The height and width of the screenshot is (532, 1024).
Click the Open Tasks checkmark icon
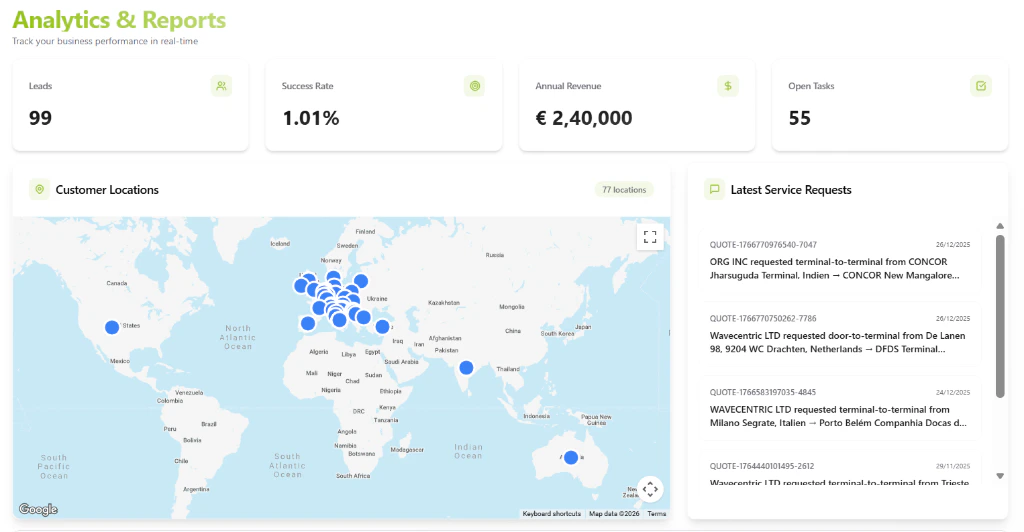[x=981, y=86]
